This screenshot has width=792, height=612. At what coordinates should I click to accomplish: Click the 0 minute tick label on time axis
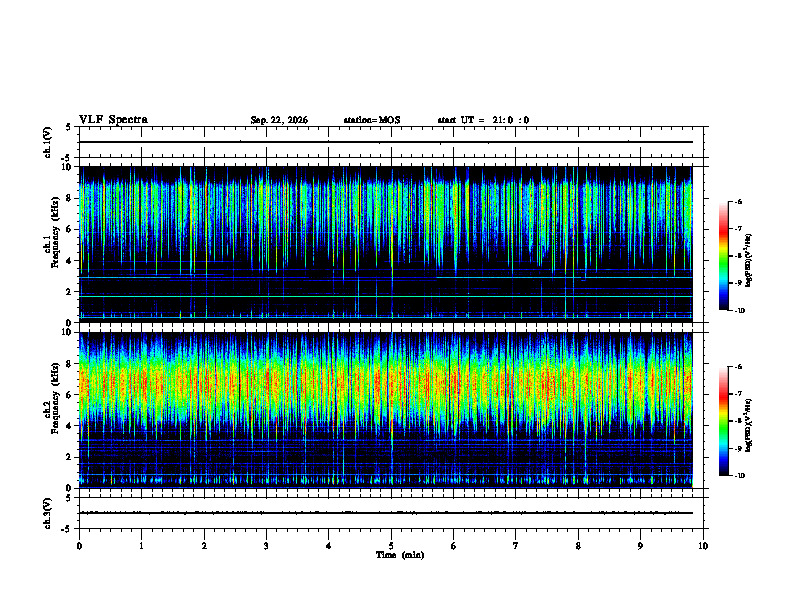(79, 546)
